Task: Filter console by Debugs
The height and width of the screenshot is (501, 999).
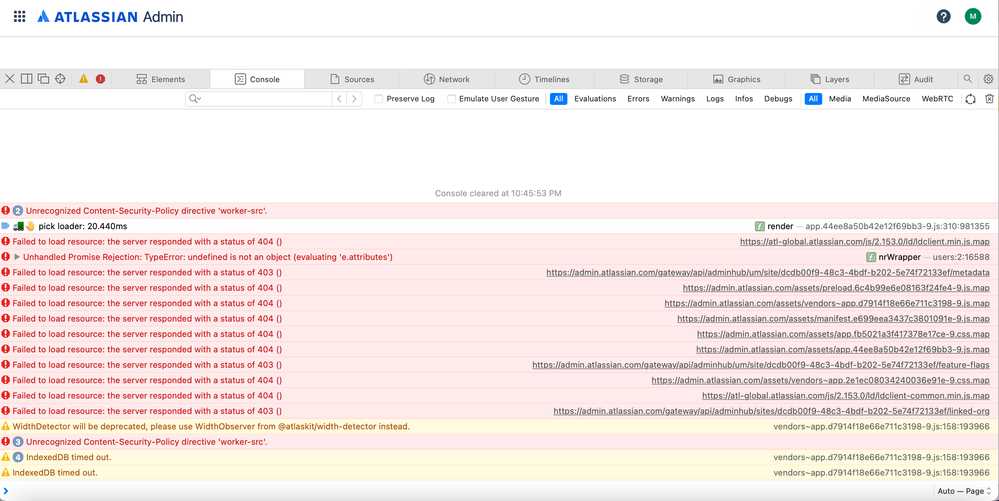Action: pyautogui.click(x=779, y=99)
